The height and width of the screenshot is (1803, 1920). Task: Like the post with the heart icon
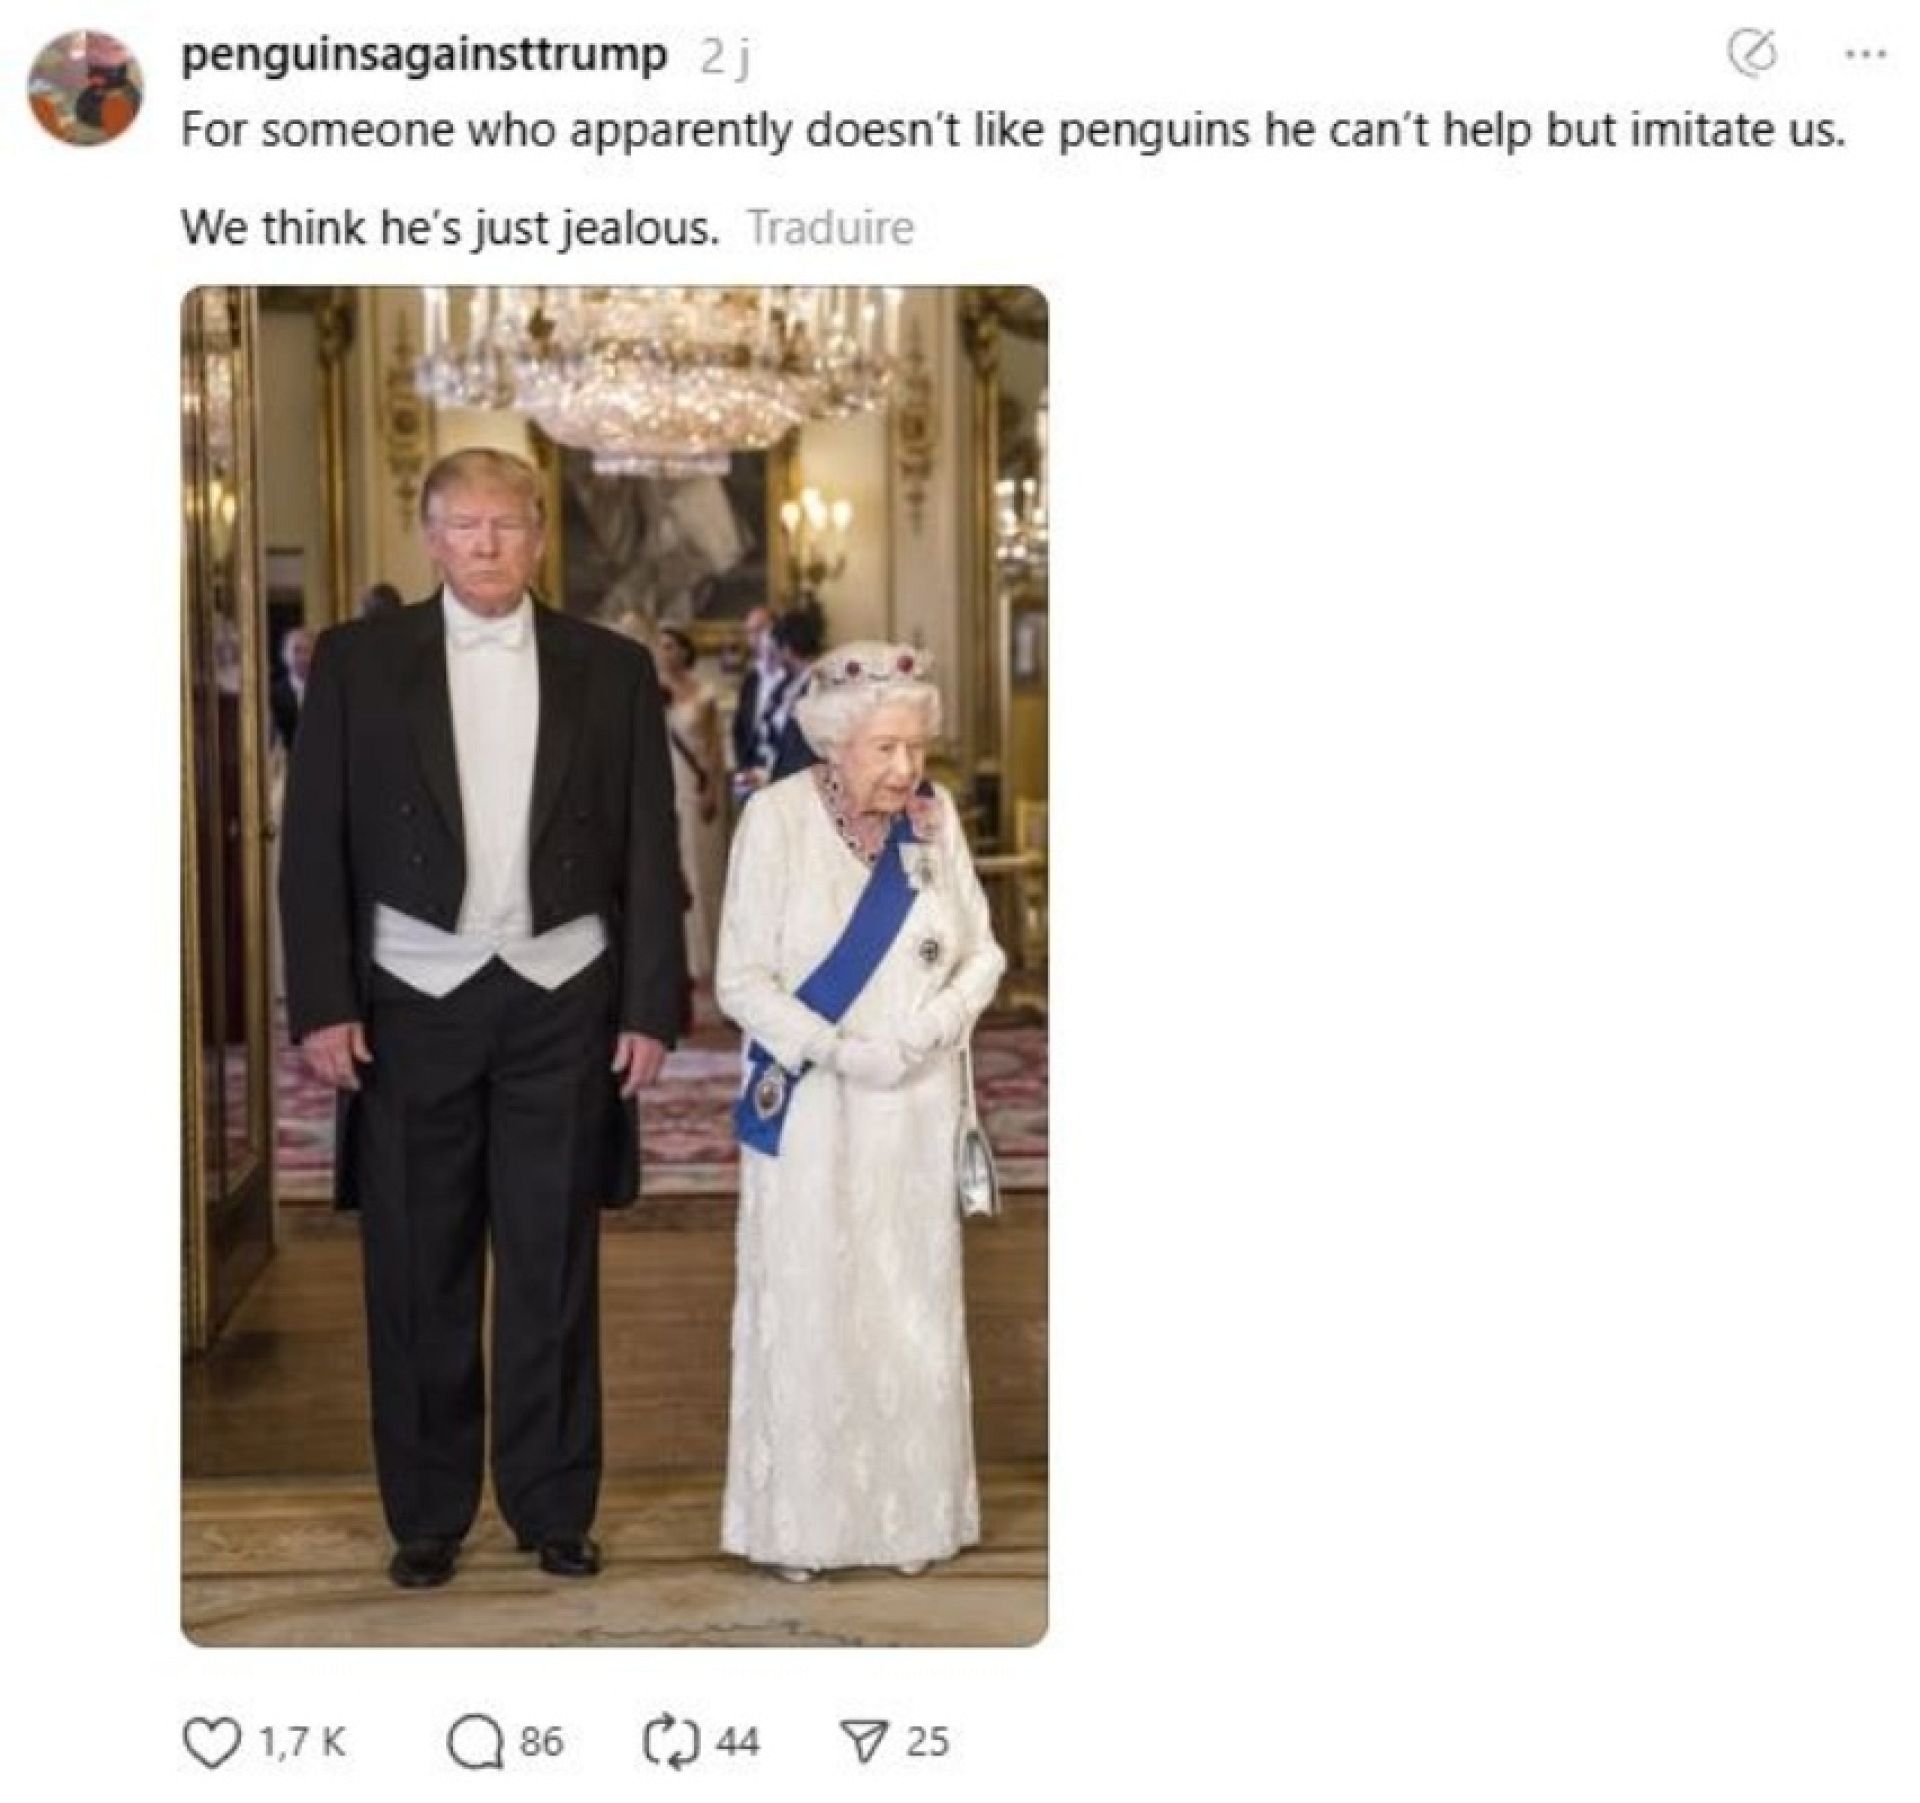click(208, 1741)
